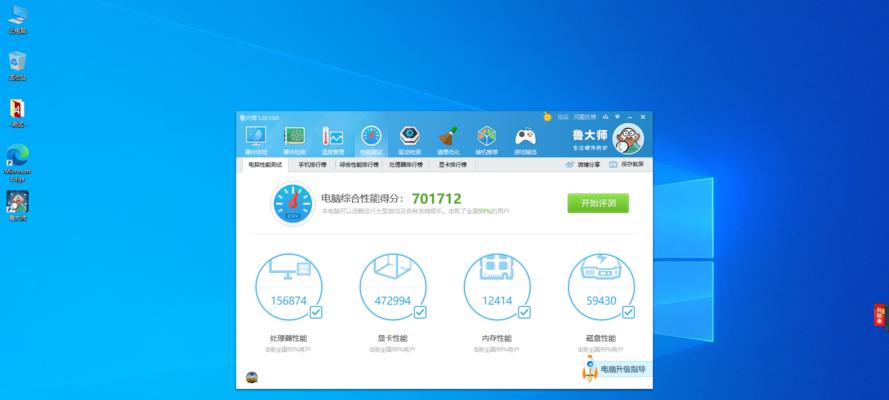Click the gold medal icon in title bar
Screen dimensions: 889x400
click(x=547, y=116)
